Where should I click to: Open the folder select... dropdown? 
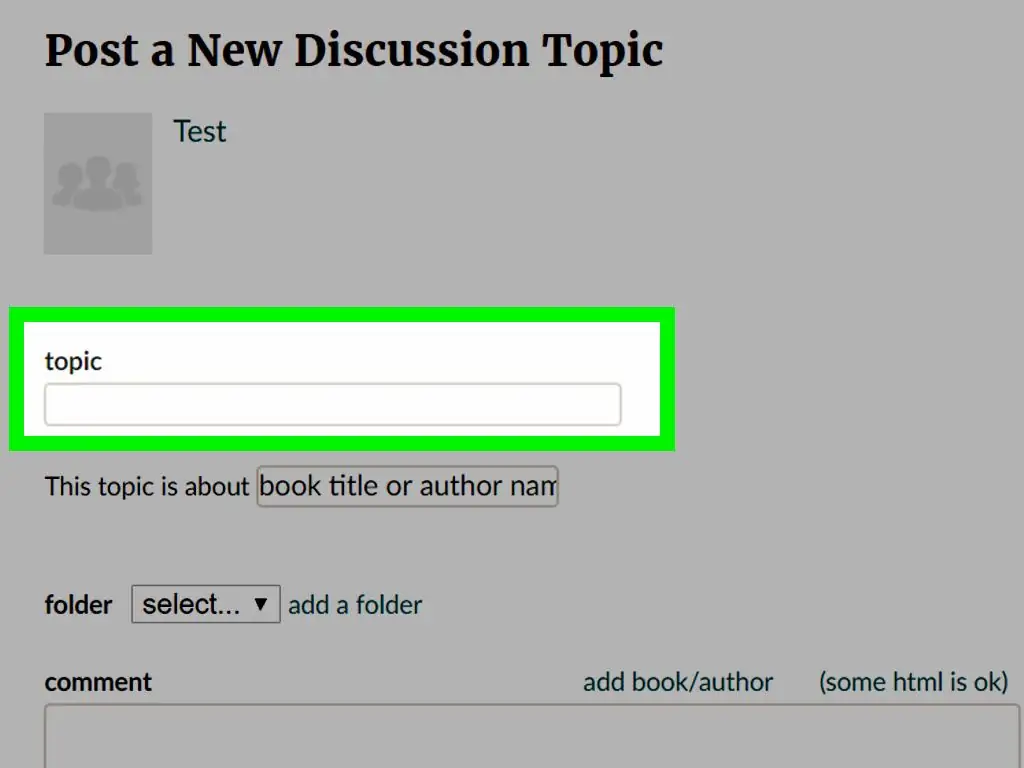(x=206, y=604)
